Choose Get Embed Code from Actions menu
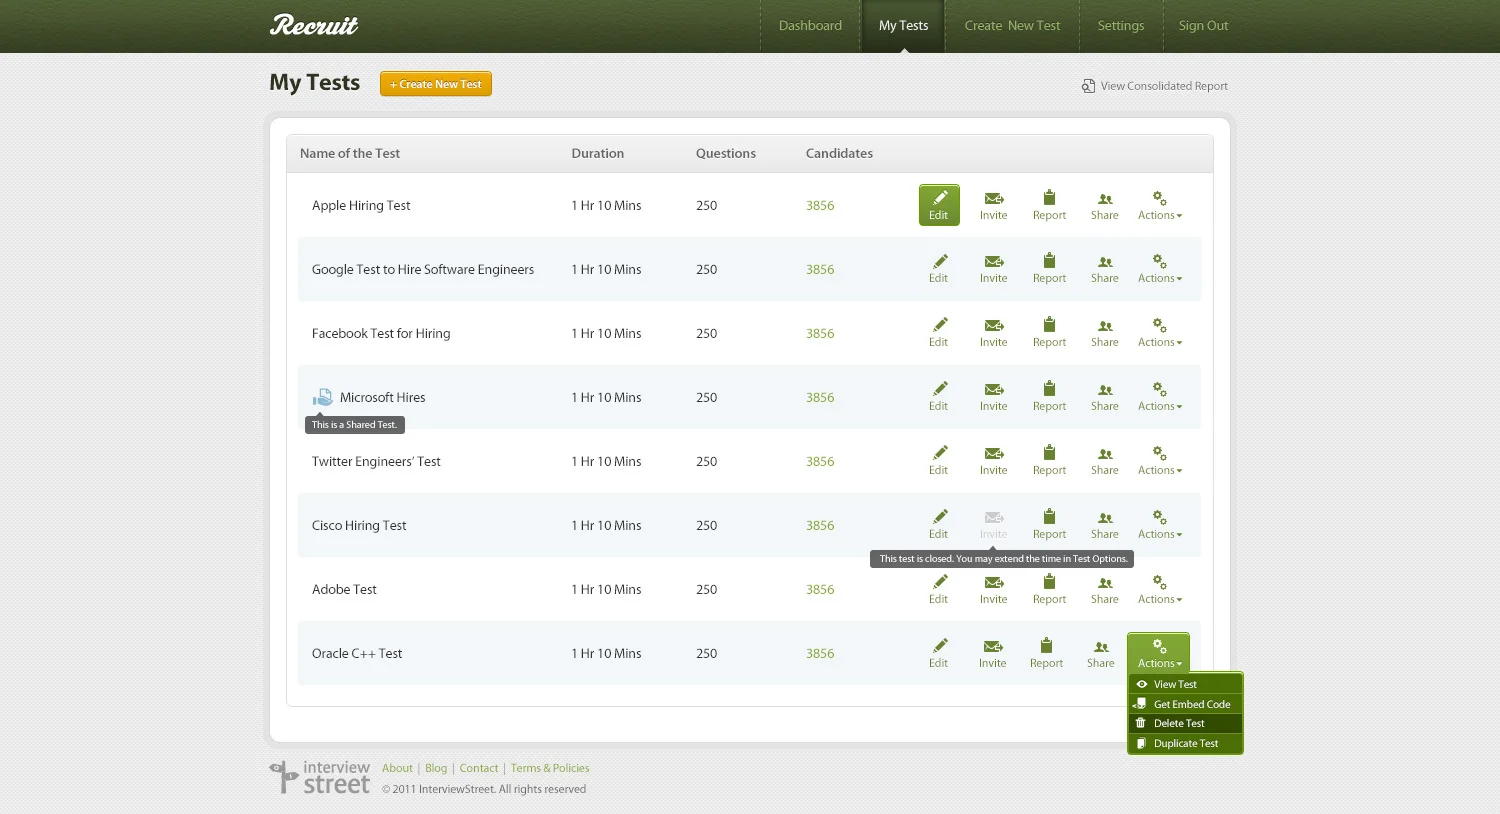The height and width of the screenshot is (814, 1500). click(1185, 704)
